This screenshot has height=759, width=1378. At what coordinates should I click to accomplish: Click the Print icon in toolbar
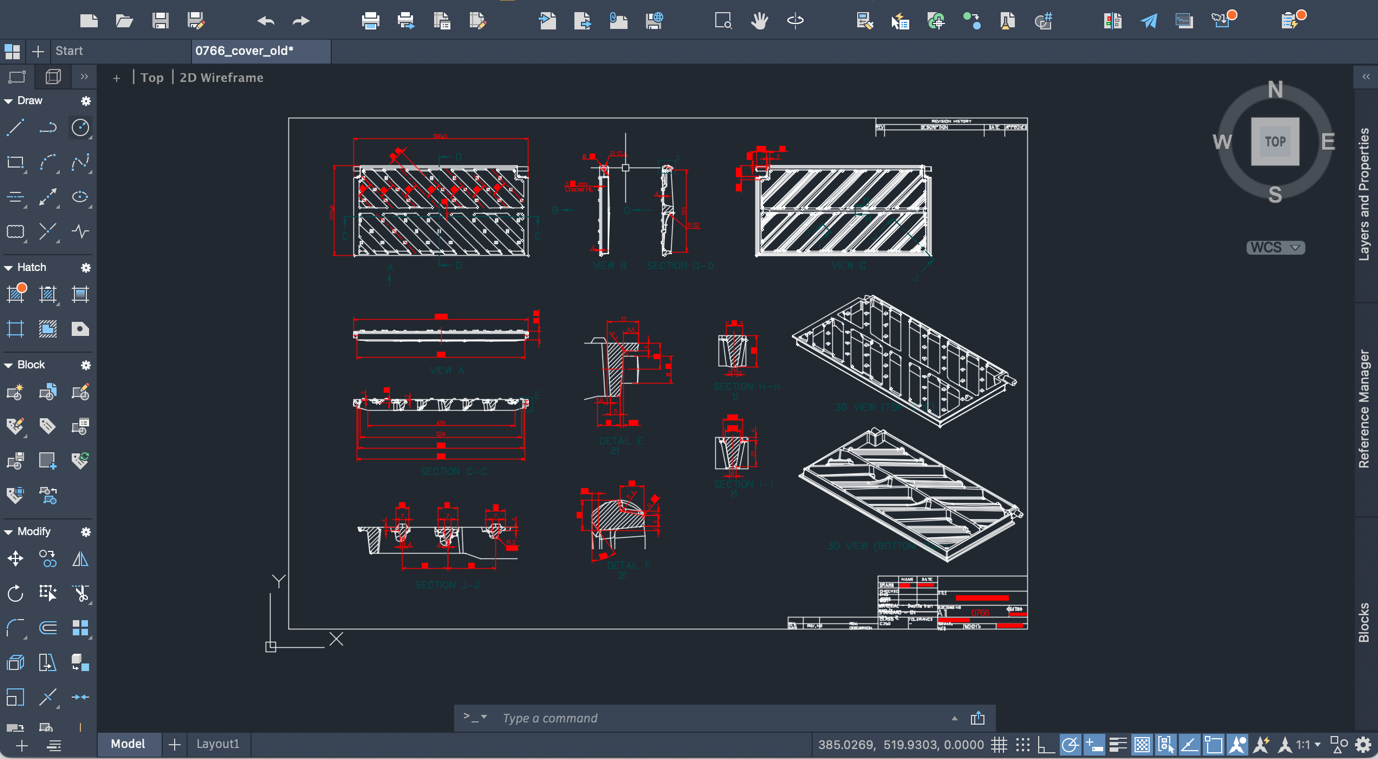coord(370,21)
